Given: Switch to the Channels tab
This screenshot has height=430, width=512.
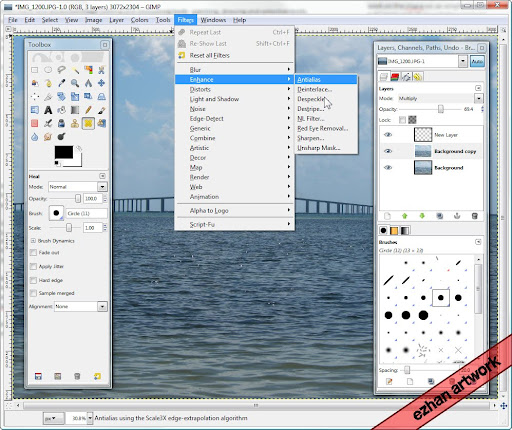Looking at the screenshot, I should (395, 77).
